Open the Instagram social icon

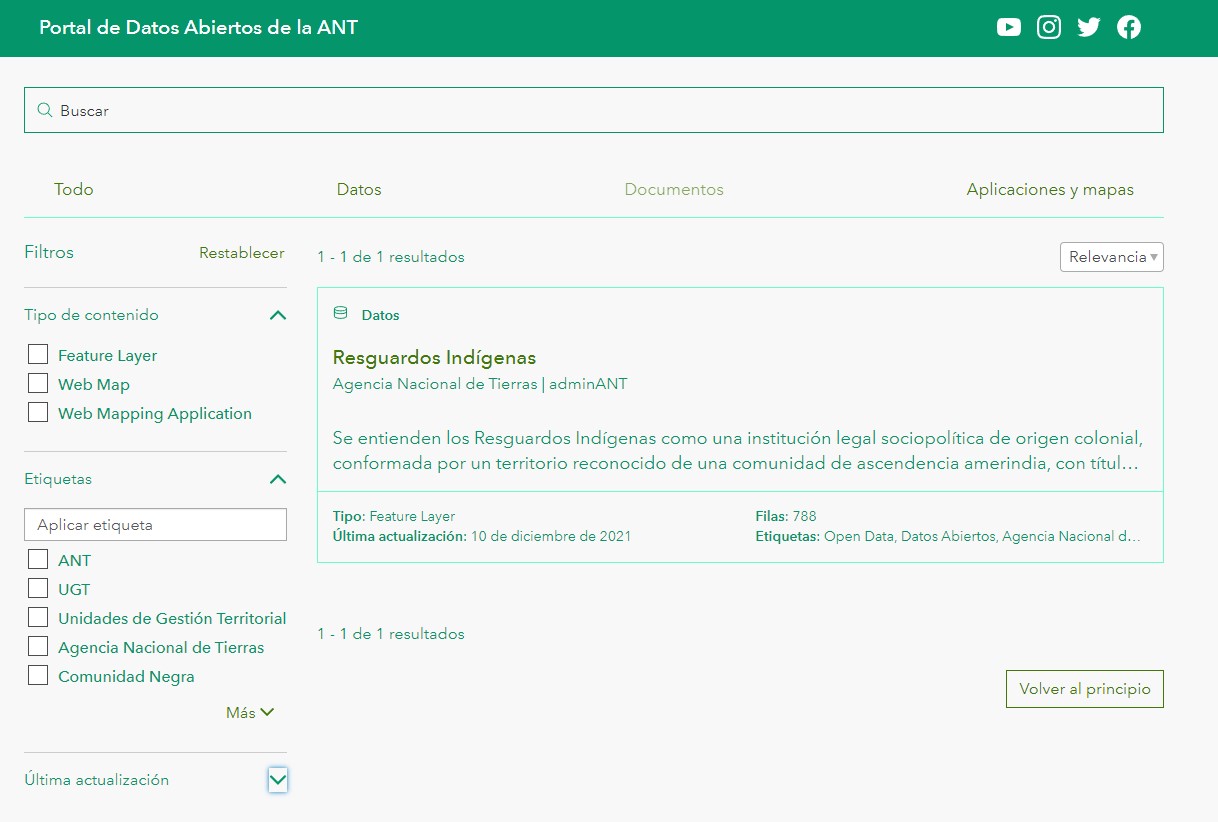(1049, 28)
